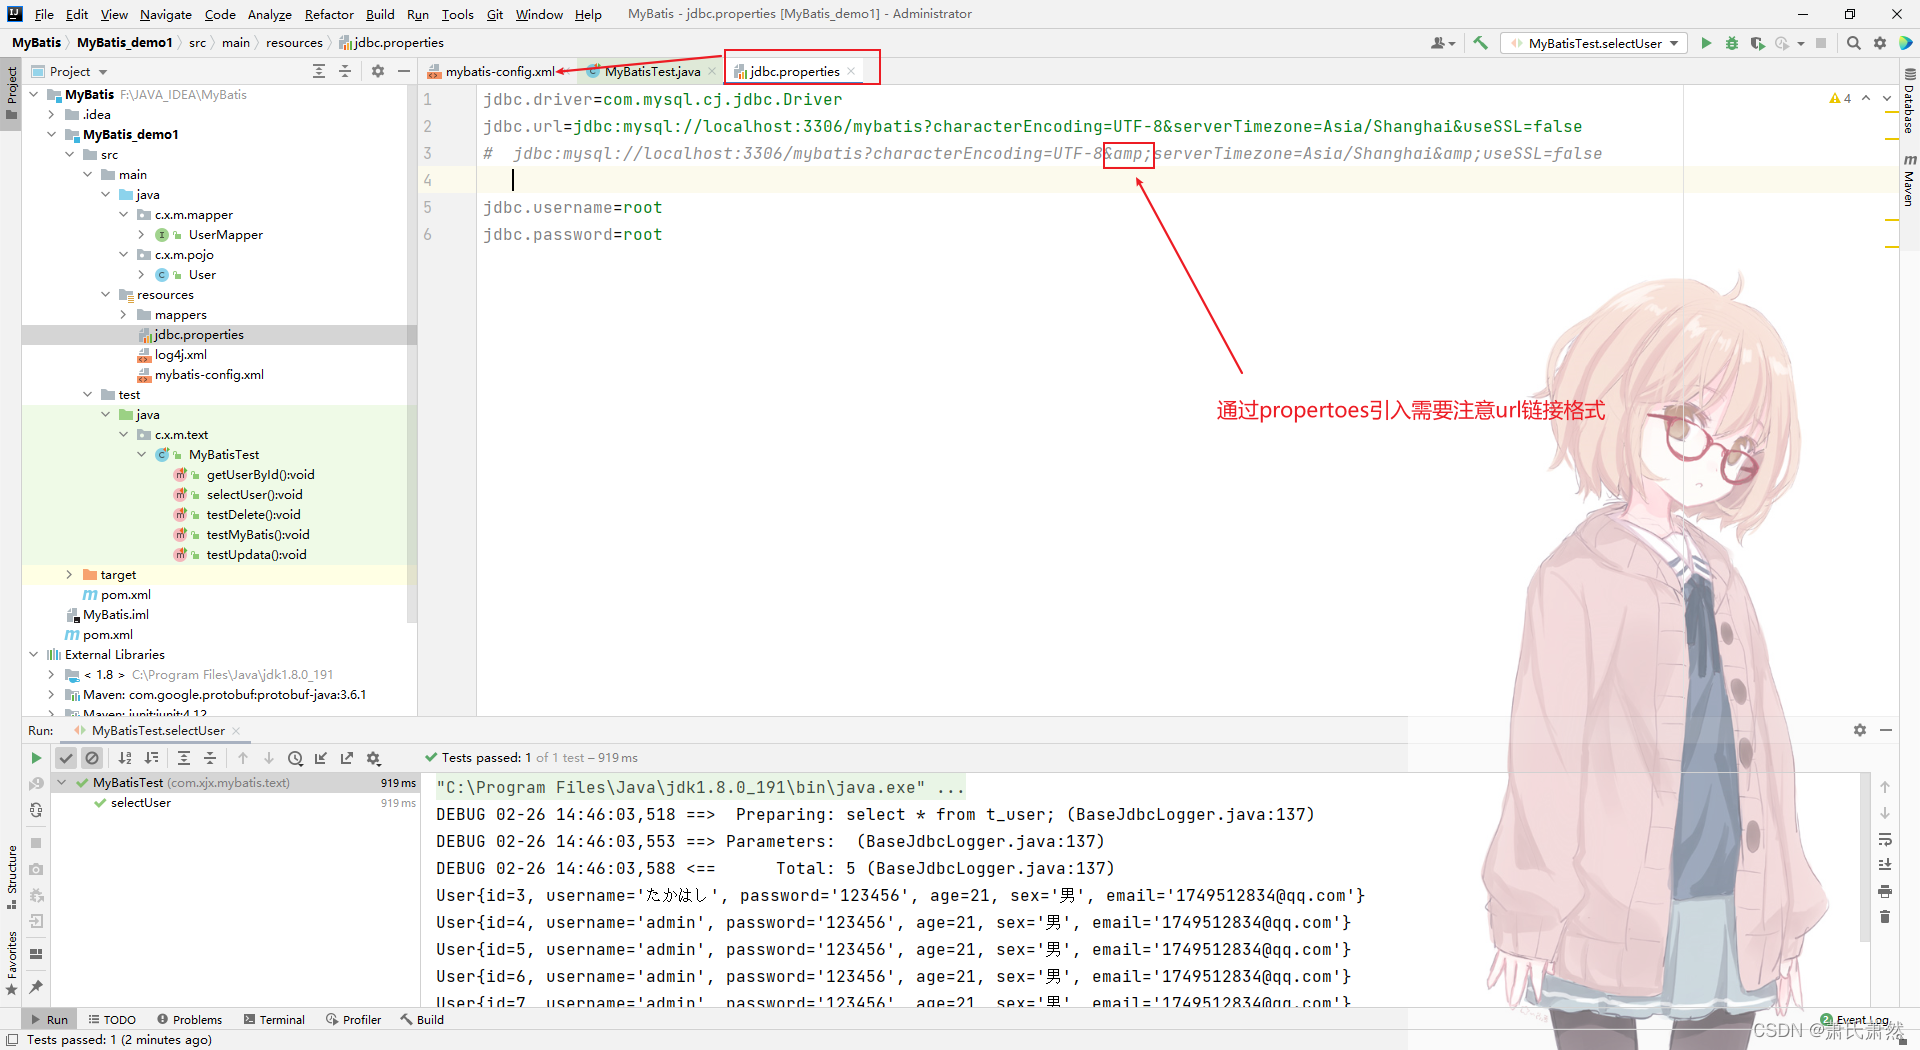Expand all test results in Run toolbar

click(184, 758)
